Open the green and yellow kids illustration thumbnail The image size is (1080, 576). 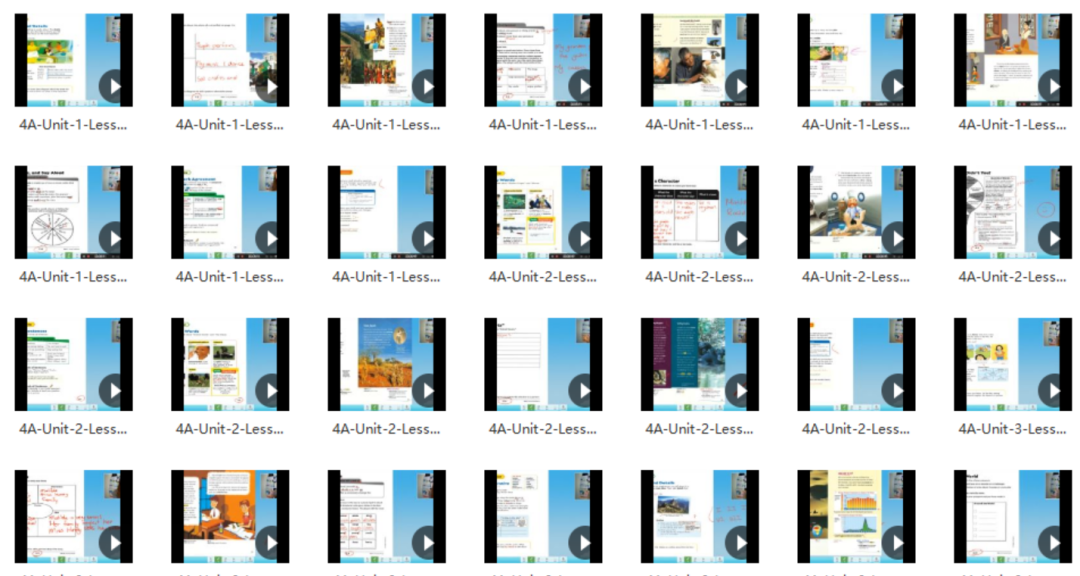(x=74, y=60)
